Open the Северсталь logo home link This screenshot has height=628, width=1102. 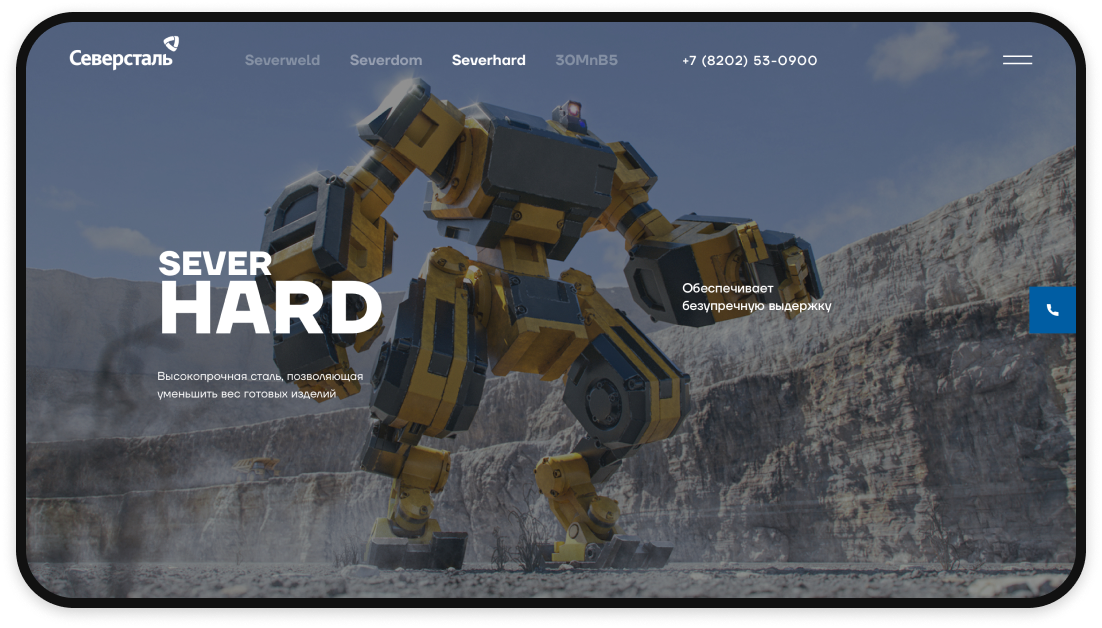pyautogui.click(x=124, y=53)
